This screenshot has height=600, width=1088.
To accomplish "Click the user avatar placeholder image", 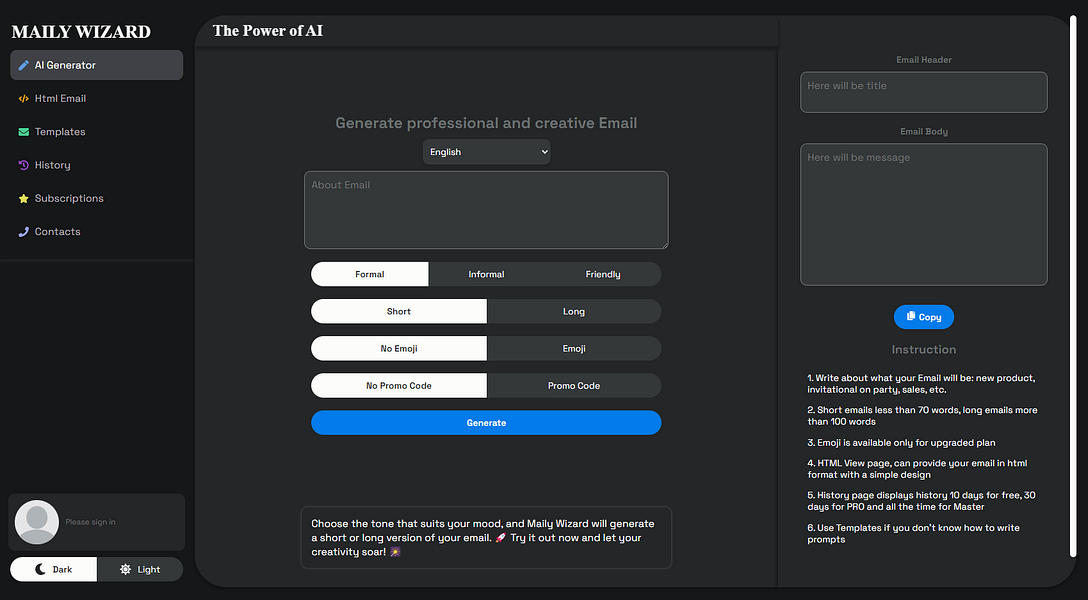I will 37,522.
